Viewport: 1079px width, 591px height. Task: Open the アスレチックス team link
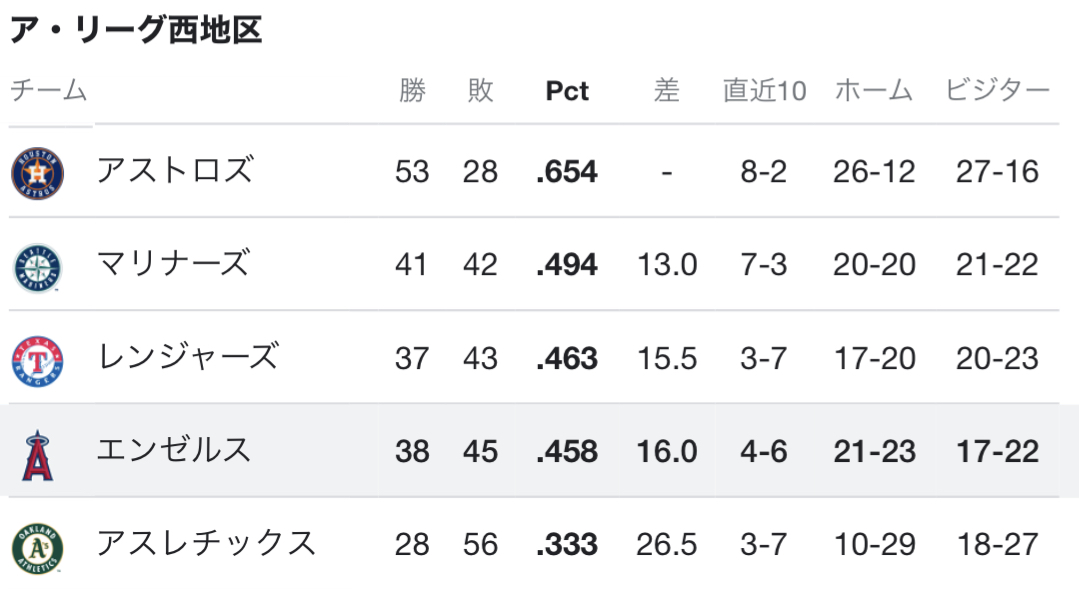click(x=206, y=543)
